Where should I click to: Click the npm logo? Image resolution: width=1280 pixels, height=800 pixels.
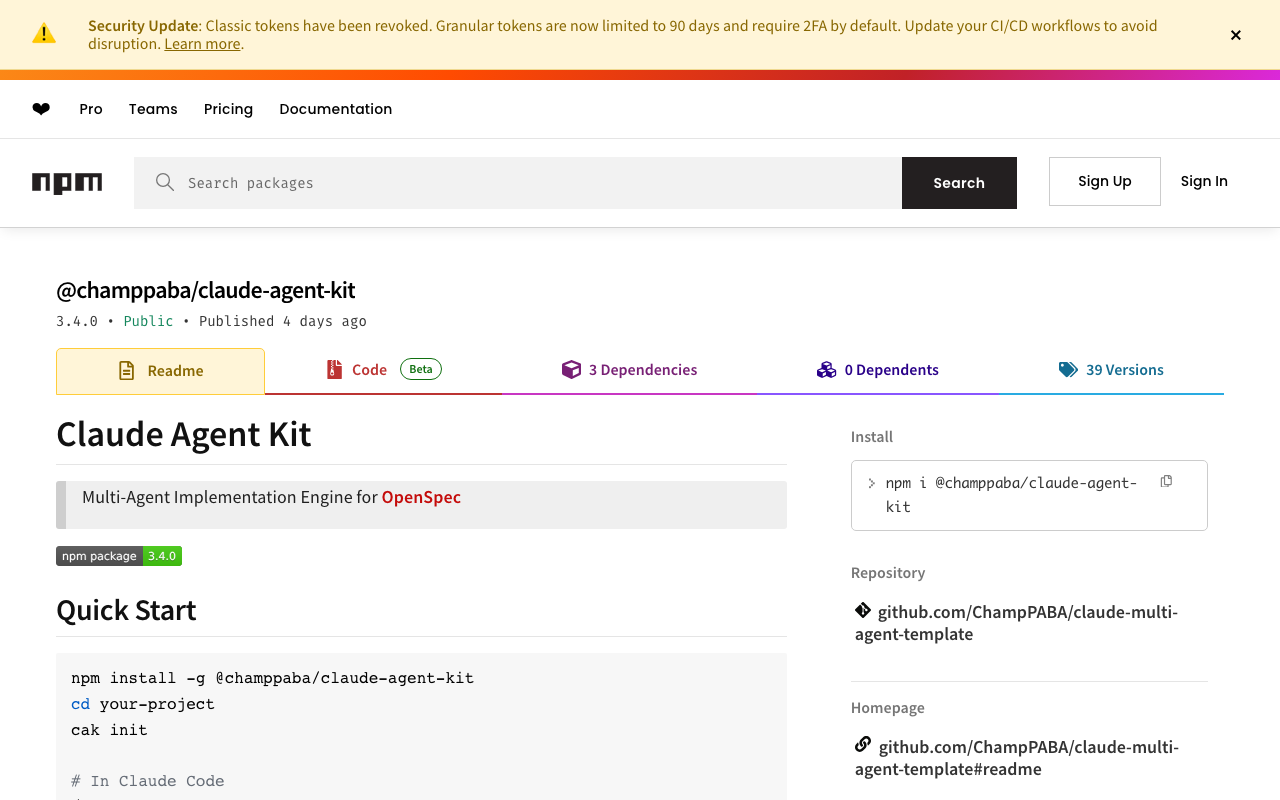click(x=67, y=183)
